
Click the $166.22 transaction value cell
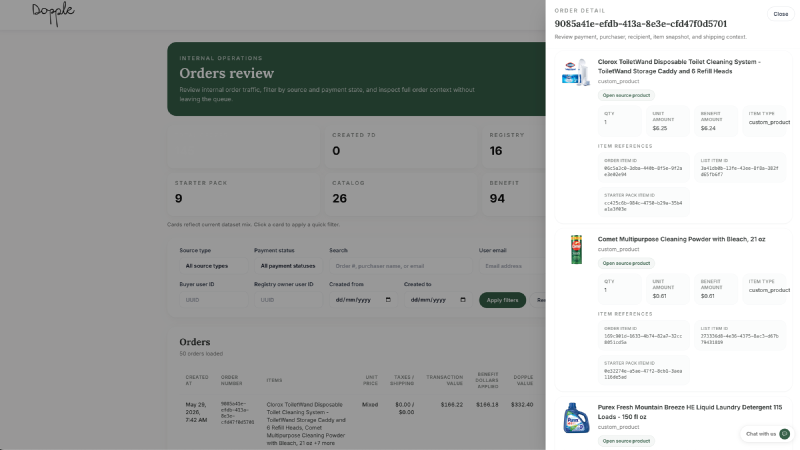coord(452,405)
